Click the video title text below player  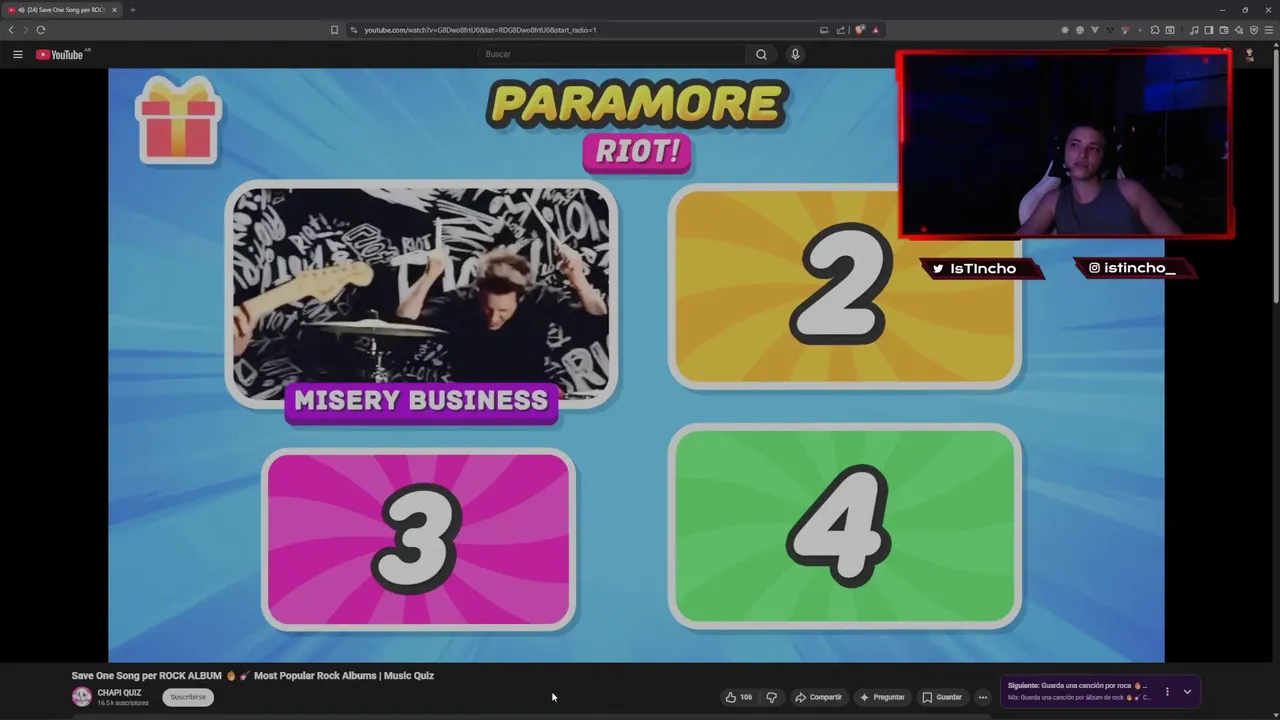(253, 676)
